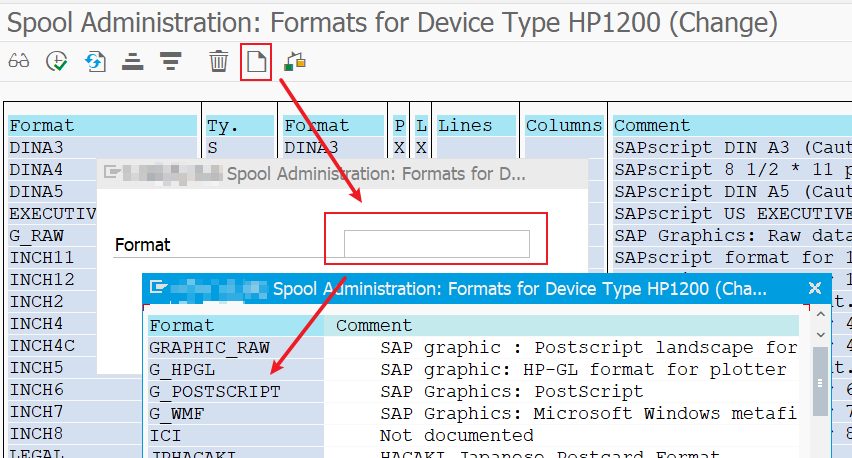Click the refresh document toolbar icon

[x=95, y=61]
